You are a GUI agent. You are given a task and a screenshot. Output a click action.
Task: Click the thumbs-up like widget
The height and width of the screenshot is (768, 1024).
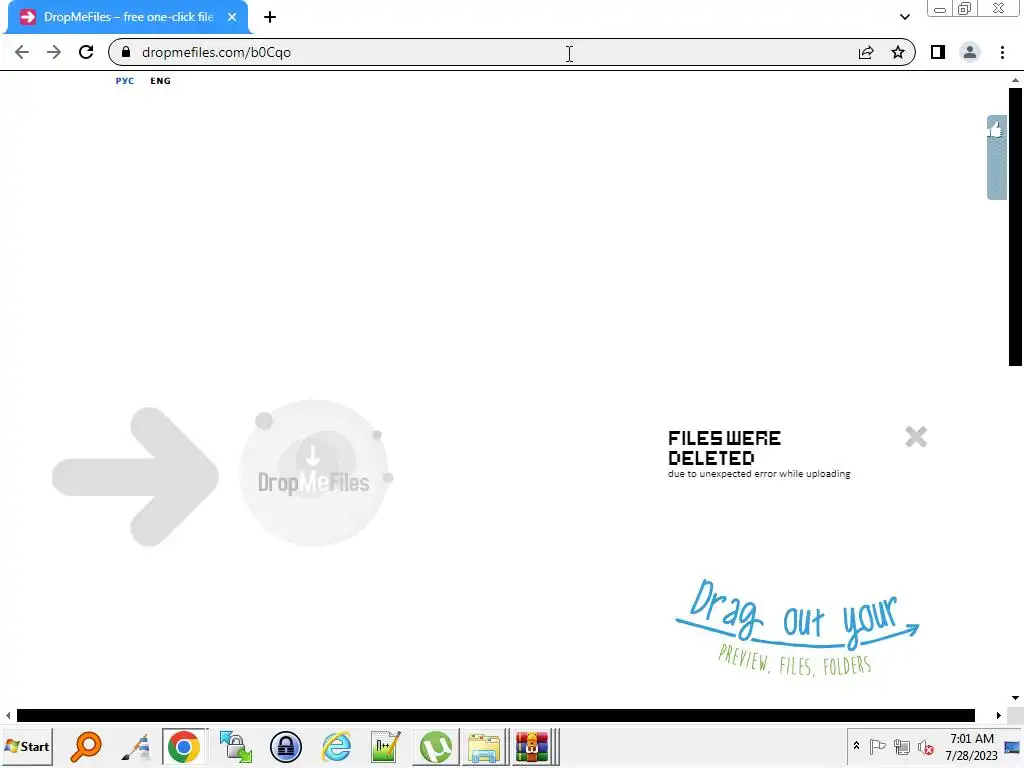(996, 157)
